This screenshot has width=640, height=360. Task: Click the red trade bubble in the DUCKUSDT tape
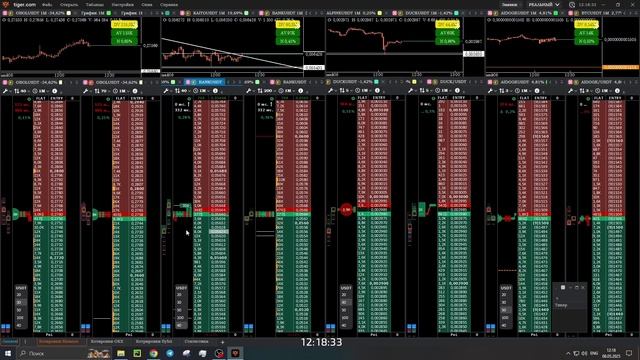click(347, 210)
